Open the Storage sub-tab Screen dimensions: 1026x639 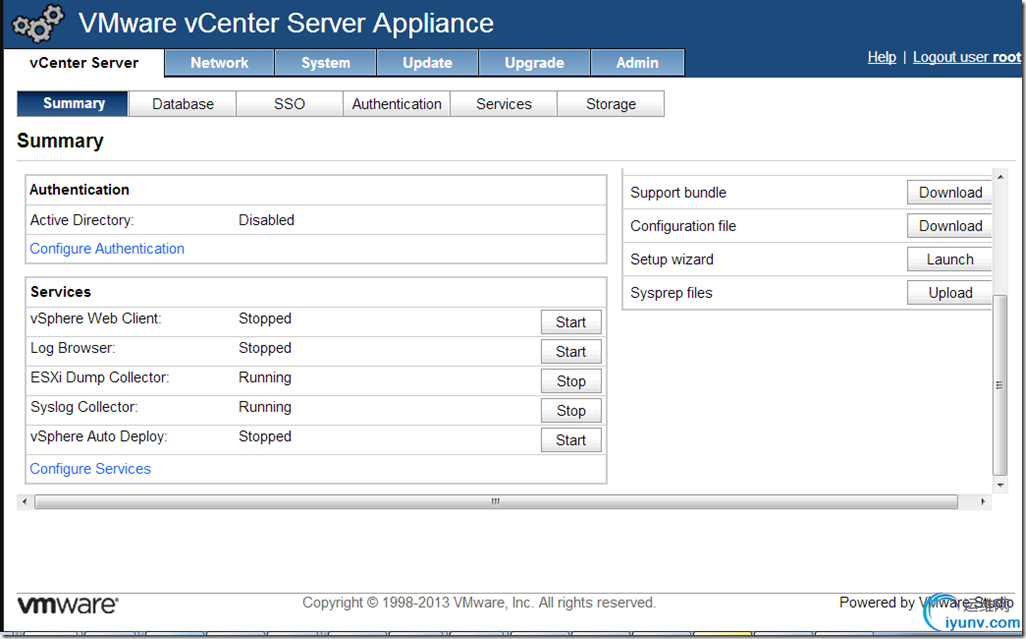click(x=610, y=104)
